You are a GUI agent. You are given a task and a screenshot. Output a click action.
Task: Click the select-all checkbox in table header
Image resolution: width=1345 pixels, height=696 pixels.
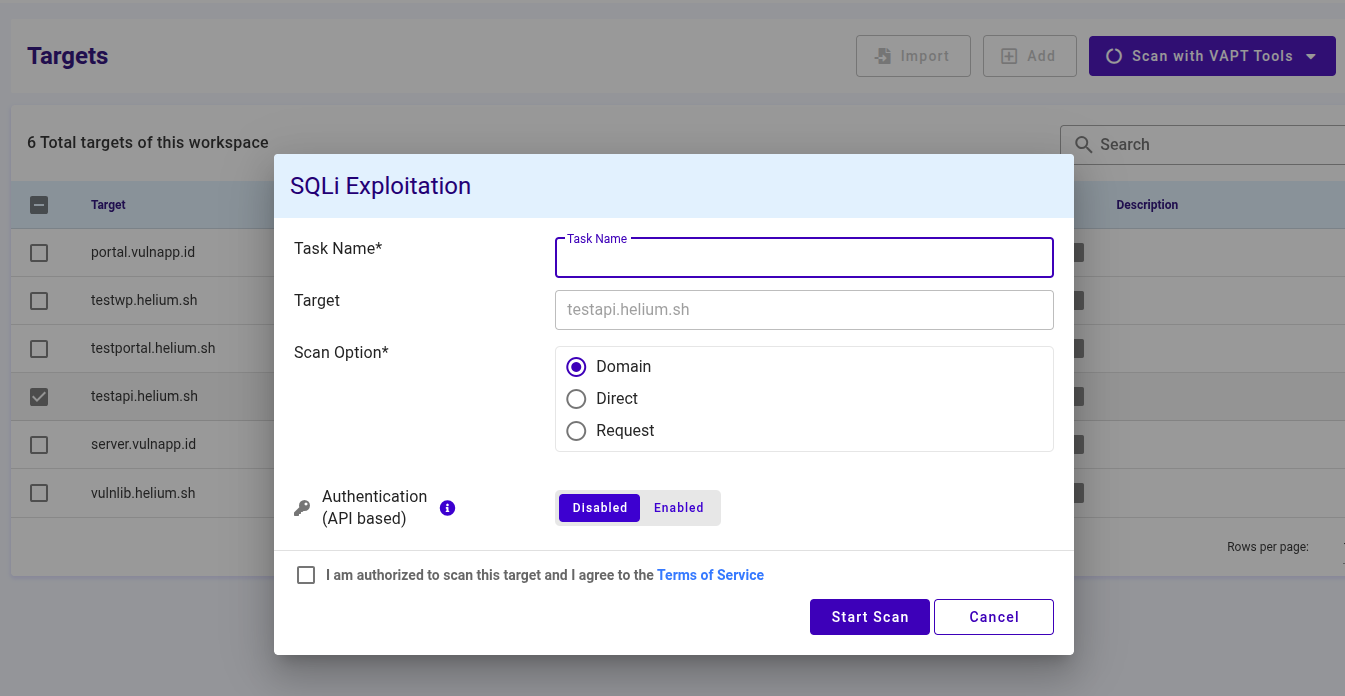pos(39,205)
